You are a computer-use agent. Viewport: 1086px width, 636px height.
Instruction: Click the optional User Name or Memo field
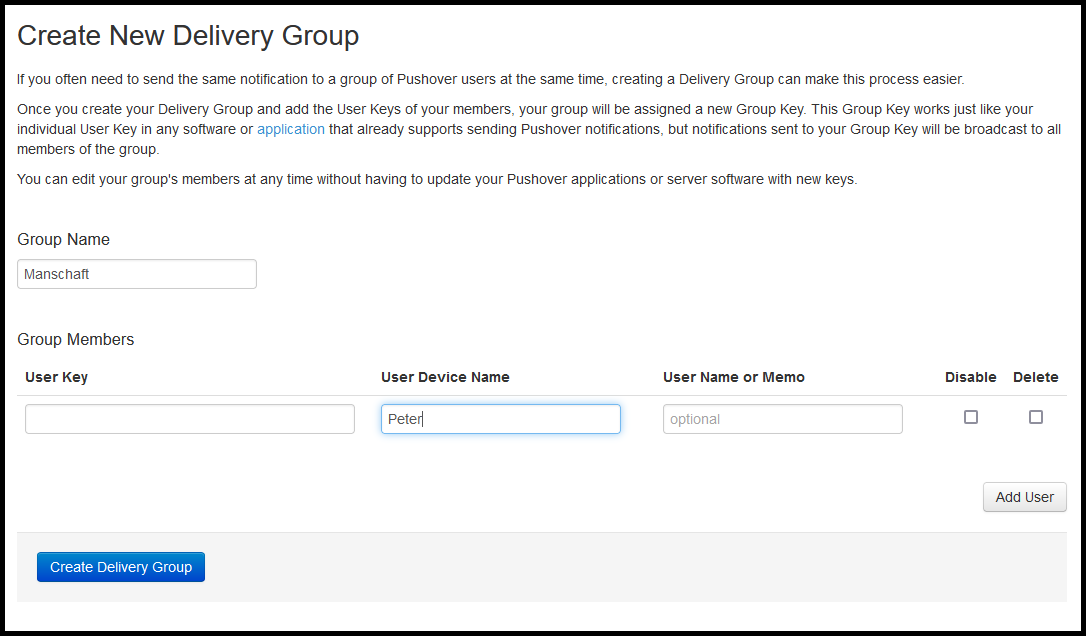point(783,419)
